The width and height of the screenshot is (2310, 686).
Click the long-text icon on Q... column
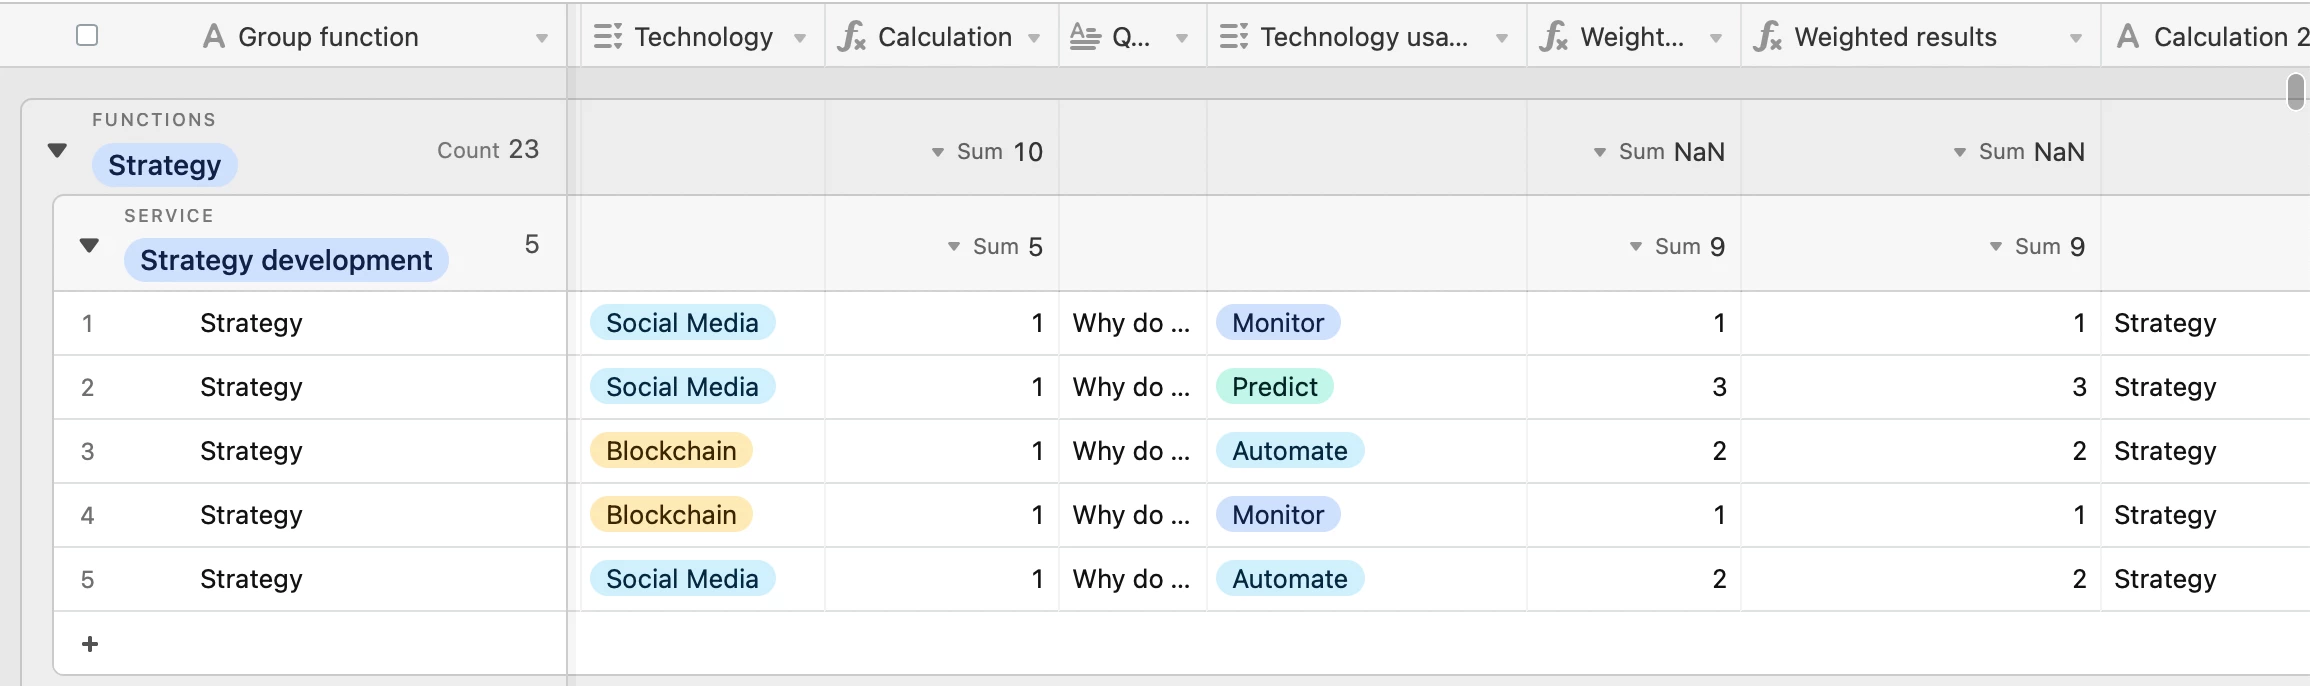click(1085, 37)
